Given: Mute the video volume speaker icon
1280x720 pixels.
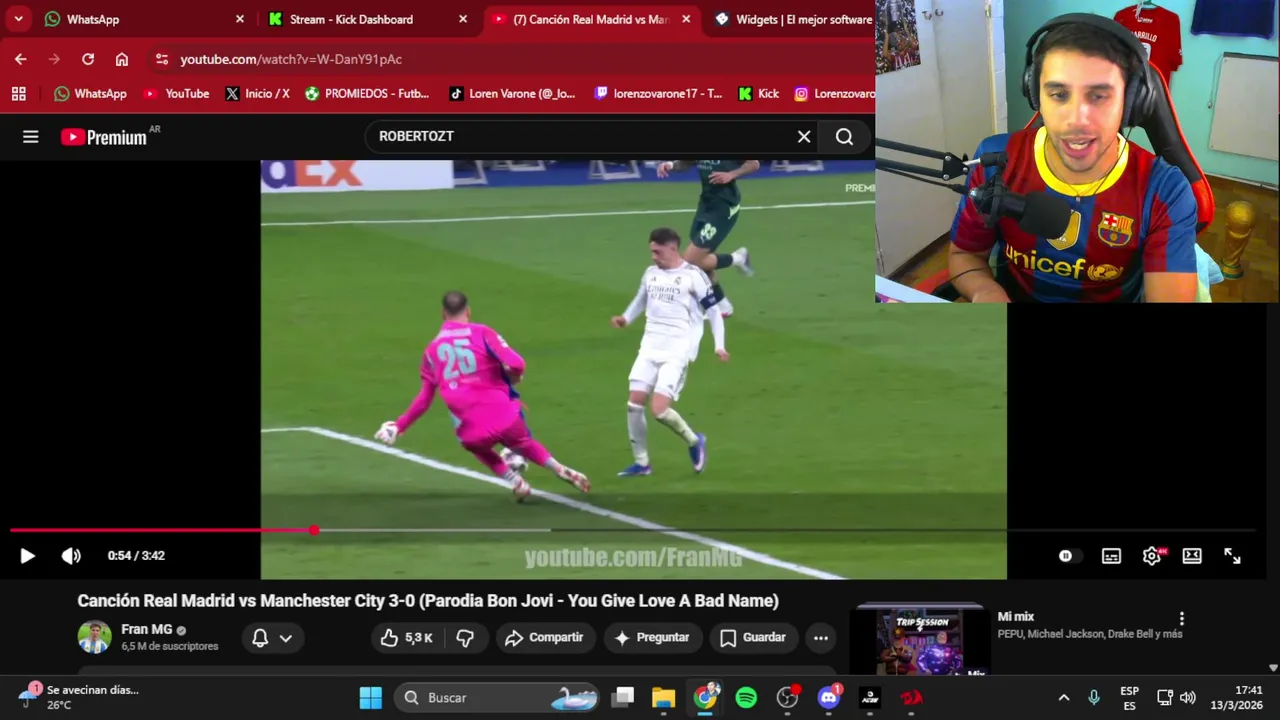Looking at the screenshot, I should 71,556.
